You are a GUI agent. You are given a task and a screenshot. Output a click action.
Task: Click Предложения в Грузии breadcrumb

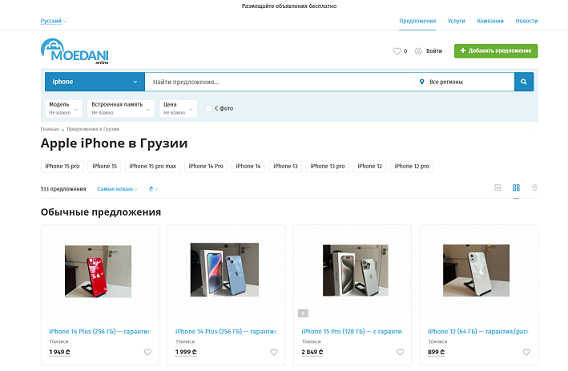[93, 129]
